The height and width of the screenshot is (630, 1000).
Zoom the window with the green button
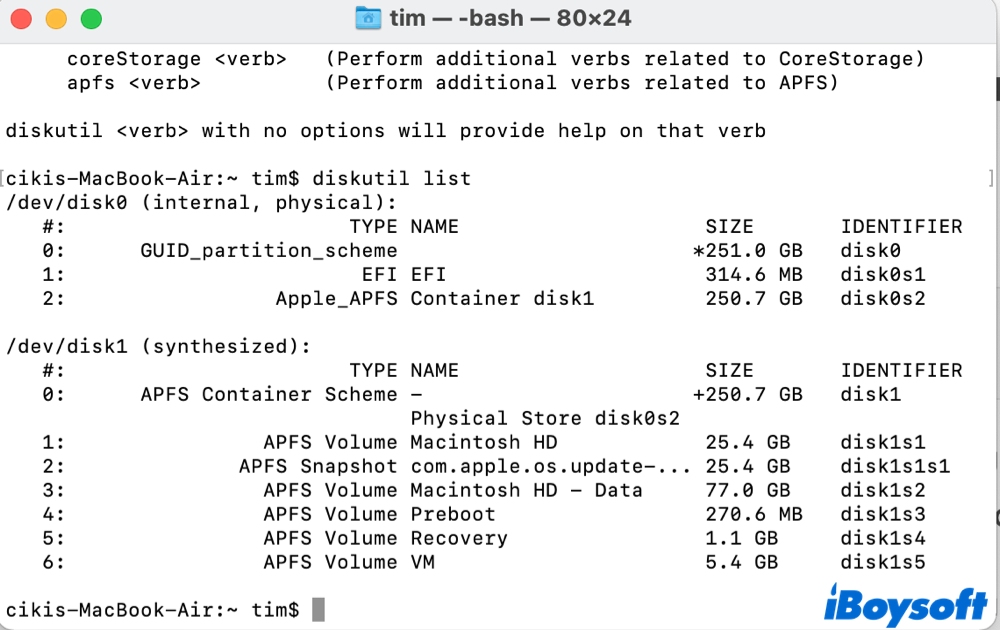[91, 18]
